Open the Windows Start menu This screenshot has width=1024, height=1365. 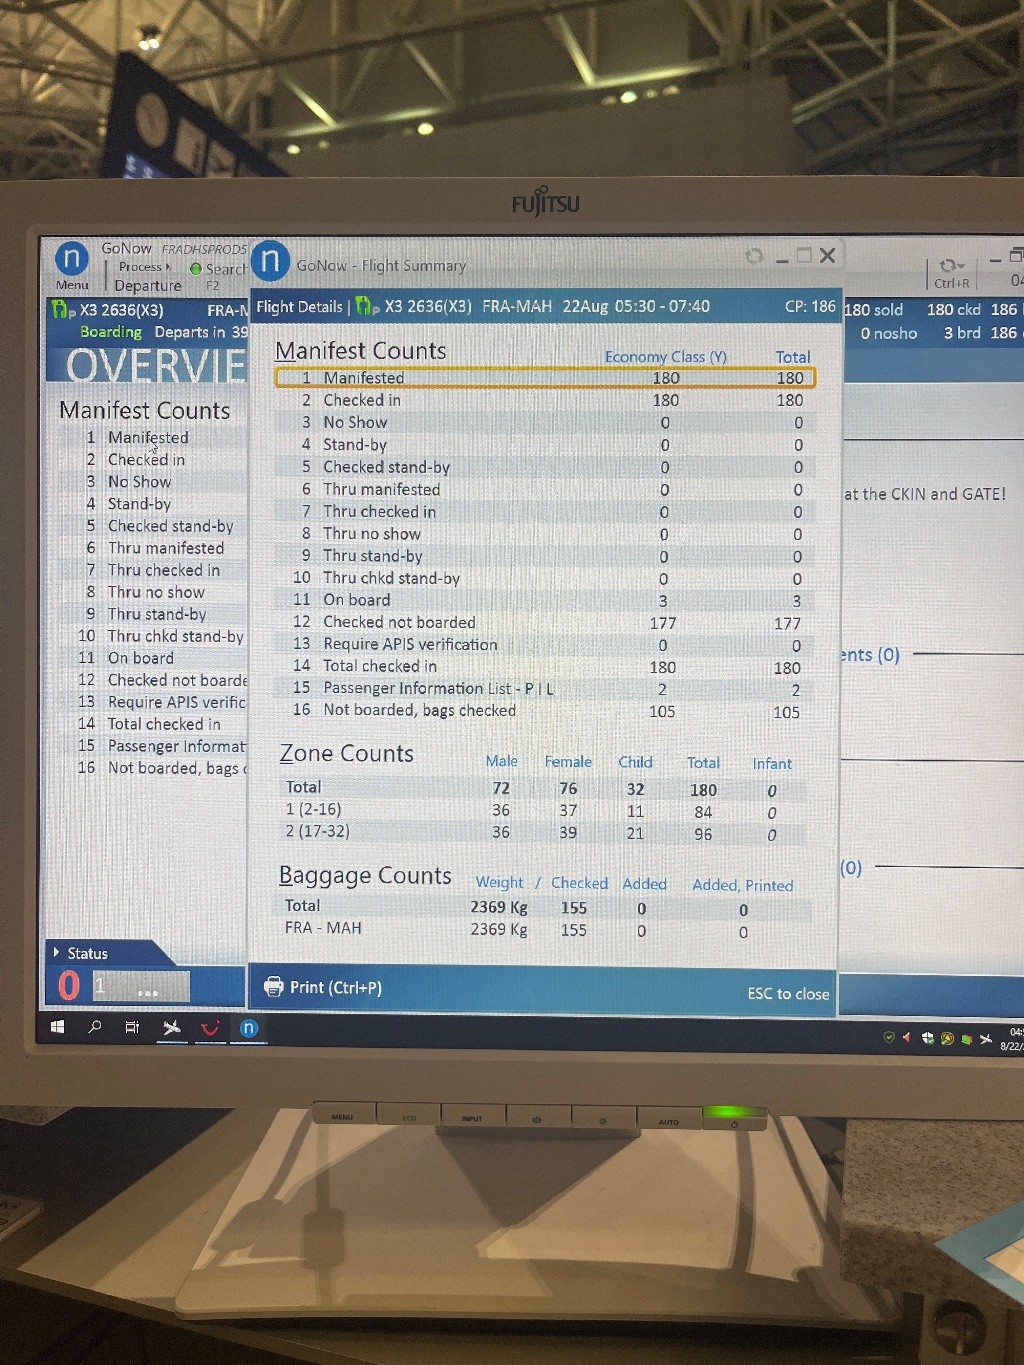point(58,1027)
